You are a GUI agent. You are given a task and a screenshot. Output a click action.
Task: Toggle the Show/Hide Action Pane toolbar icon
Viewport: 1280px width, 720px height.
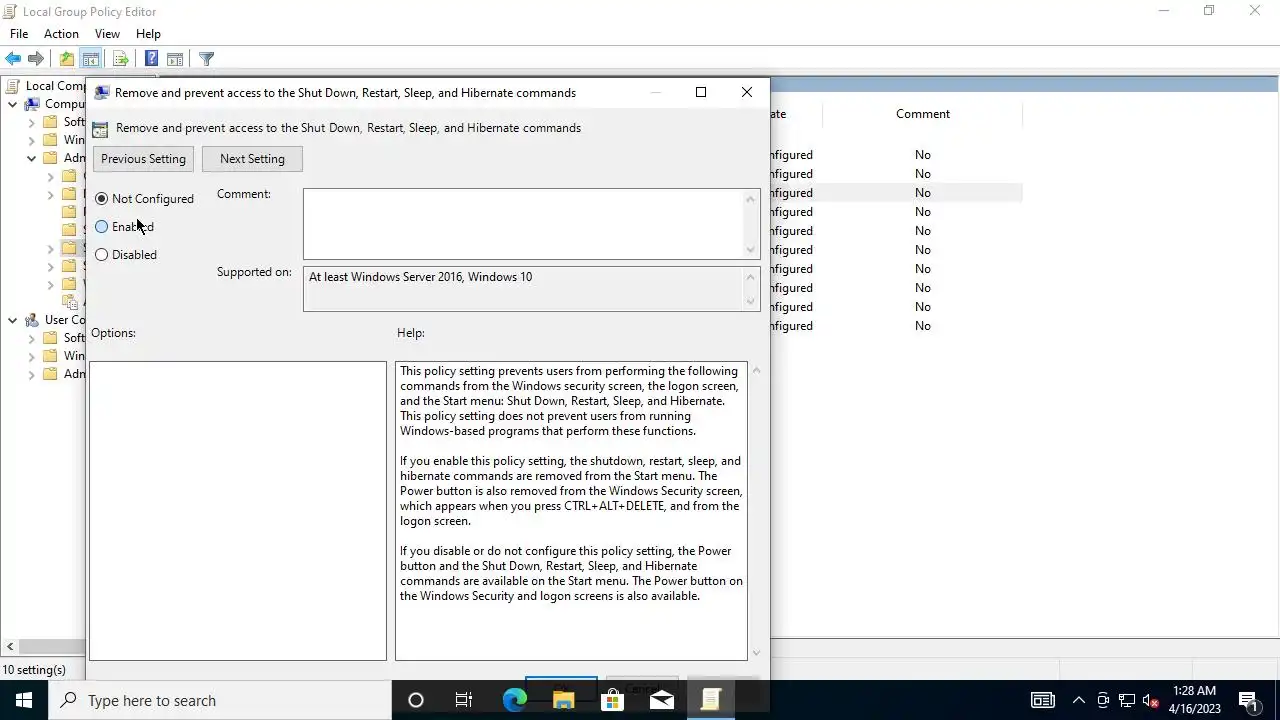(175, 59)
